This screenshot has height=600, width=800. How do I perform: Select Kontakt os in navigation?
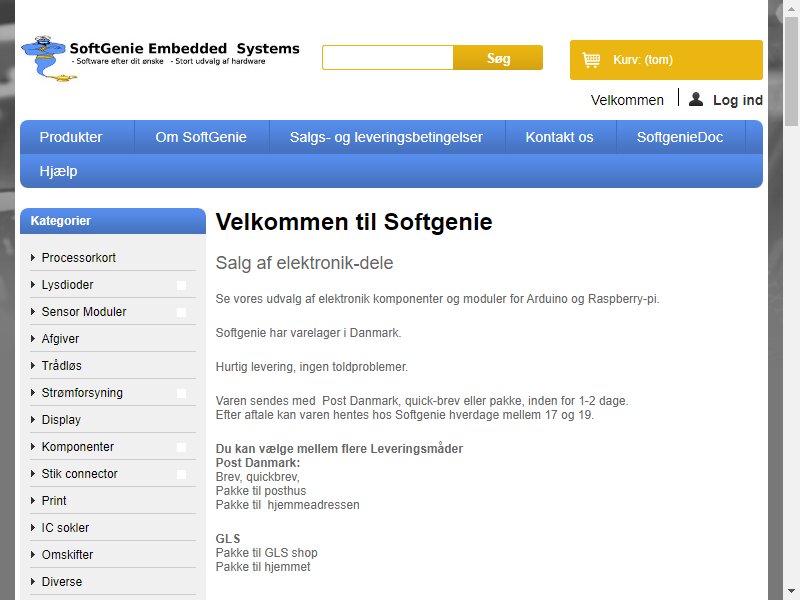(560, 137)
